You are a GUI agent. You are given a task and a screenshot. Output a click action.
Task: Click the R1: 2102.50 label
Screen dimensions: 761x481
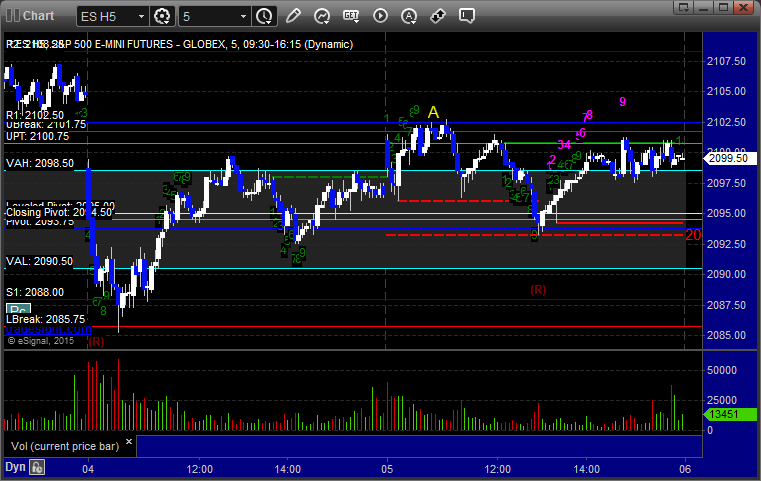coord(35,115)
